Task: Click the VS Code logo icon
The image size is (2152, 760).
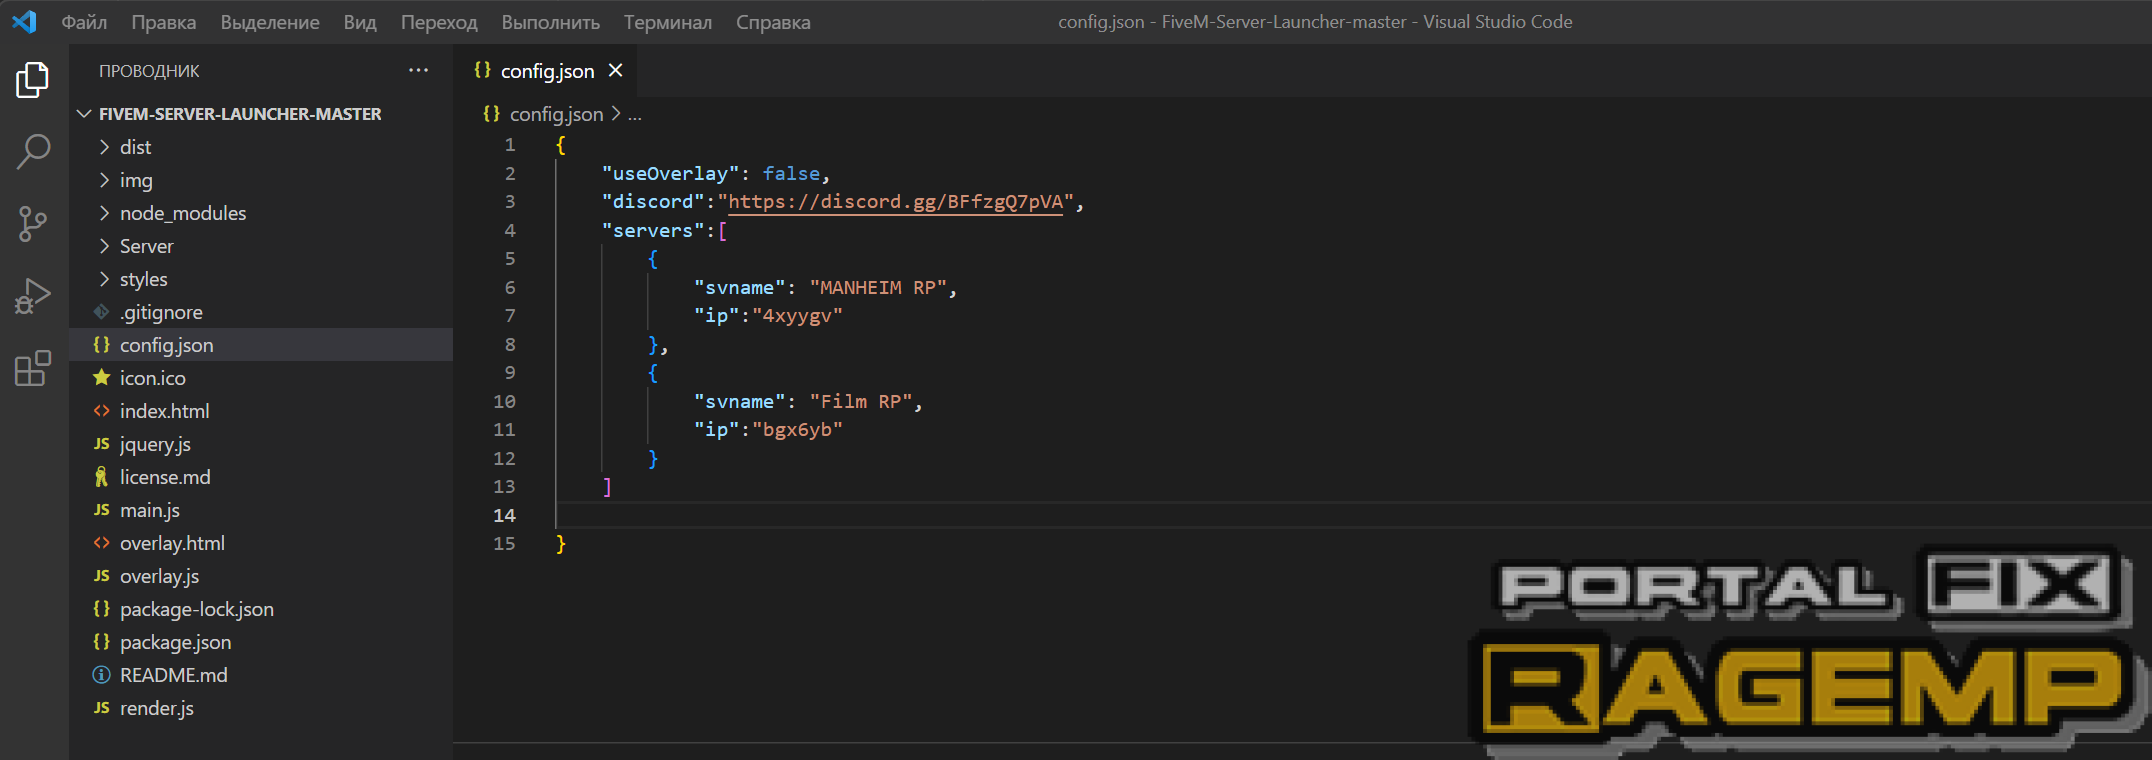Action: [x=24, y=21]
